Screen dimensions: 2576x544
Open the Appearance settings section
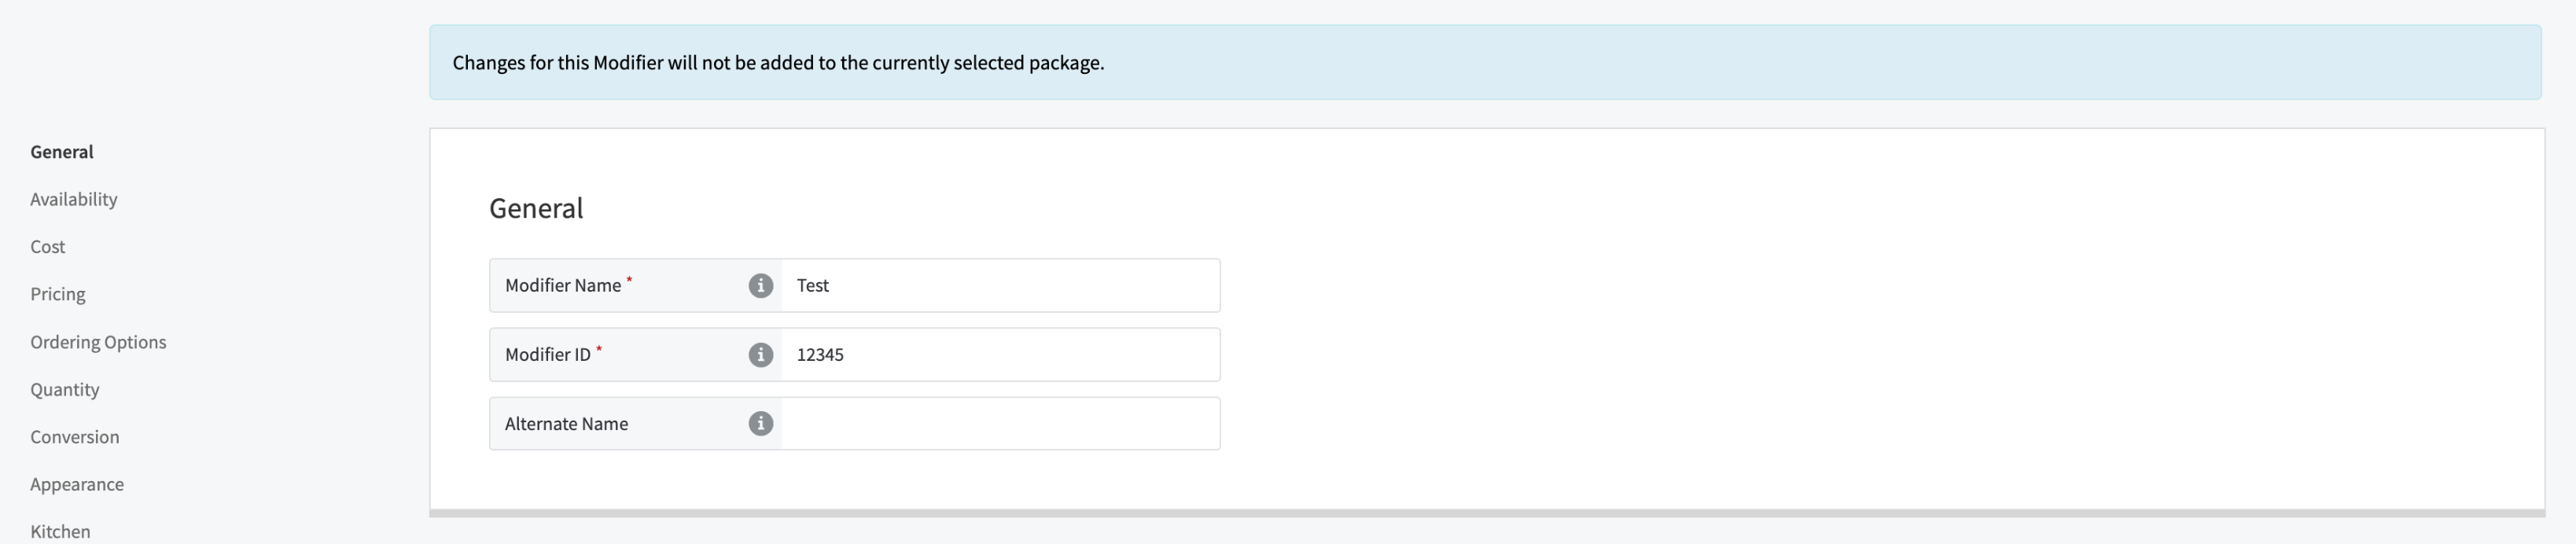pos(77,484)
